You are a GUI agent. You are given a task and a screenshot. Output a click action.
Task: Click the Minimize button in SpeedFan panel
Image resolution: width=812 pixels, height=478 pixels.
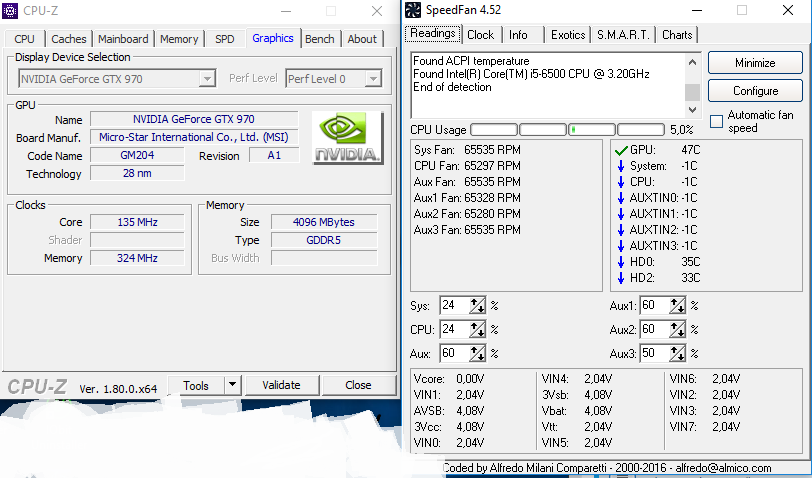coord(755,63)
